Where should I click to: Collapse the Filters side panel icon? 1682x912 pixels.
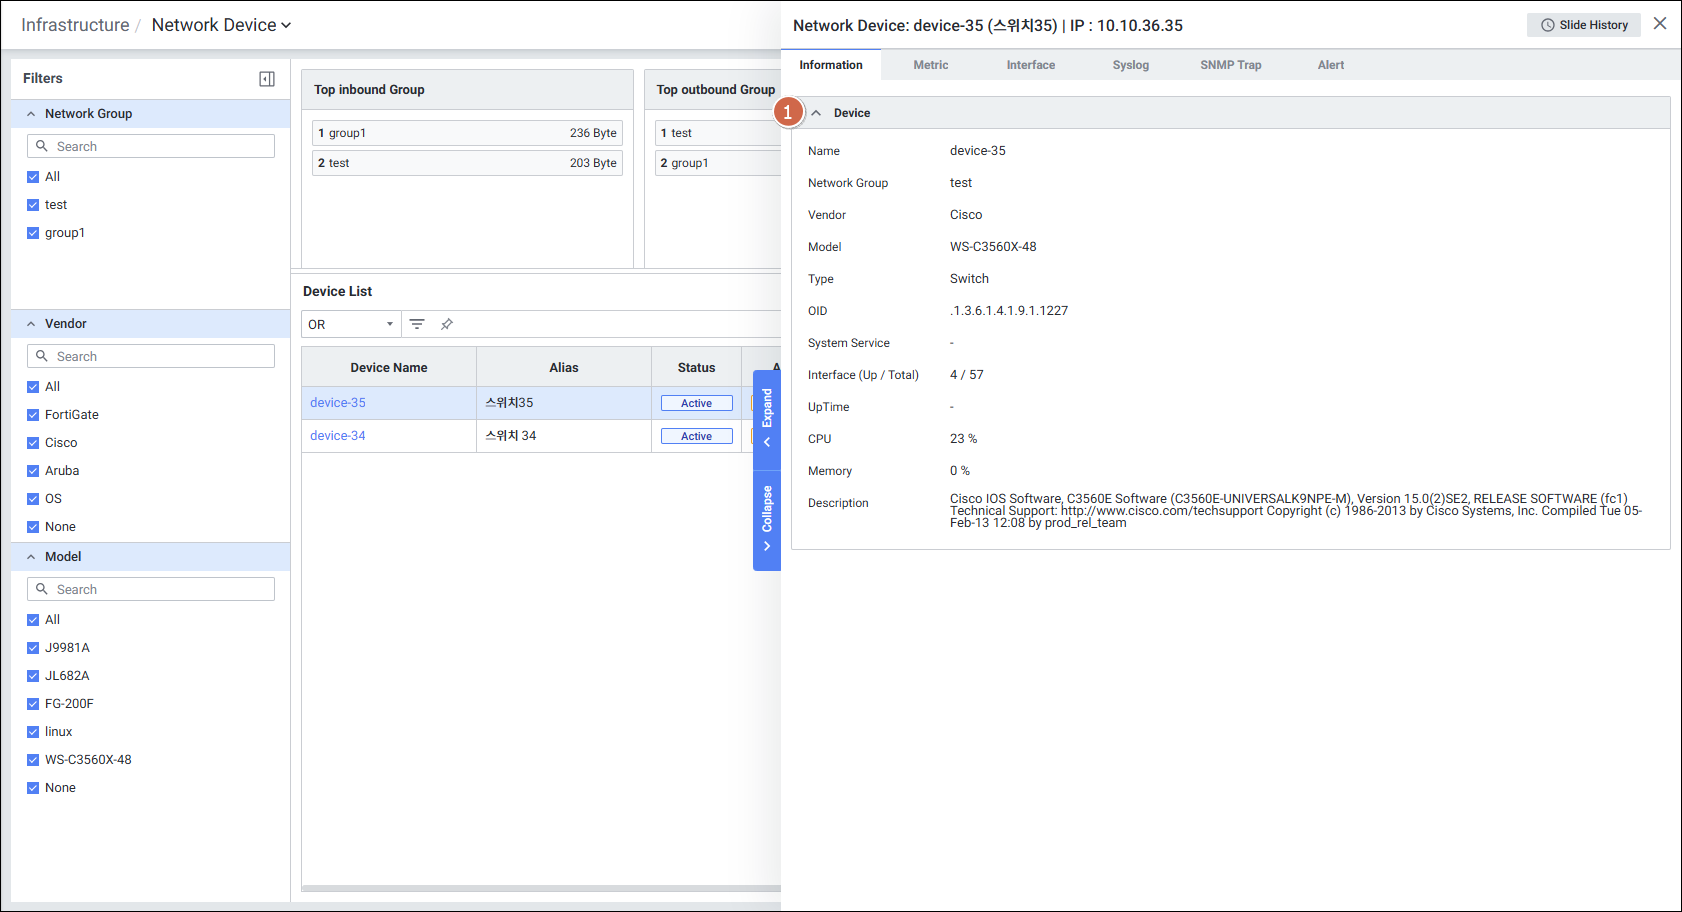tap(267, 79)
